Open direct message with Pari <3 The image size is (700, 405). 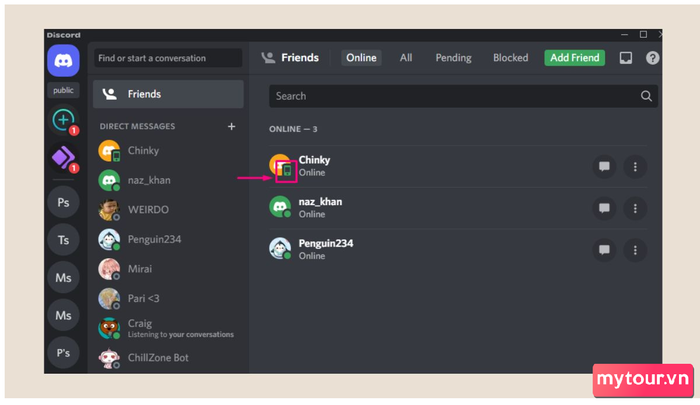pyautogui.click(x=168, y=298)
